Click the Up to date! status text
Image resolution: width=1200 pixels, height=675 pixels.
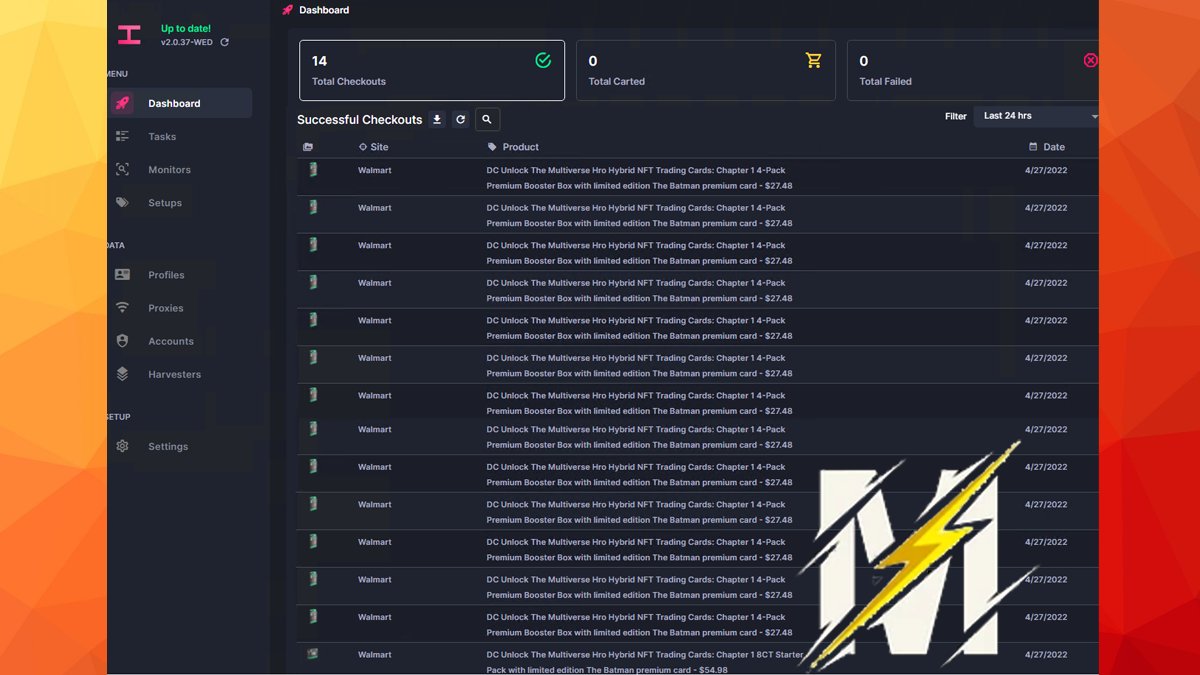pos(186,29)
